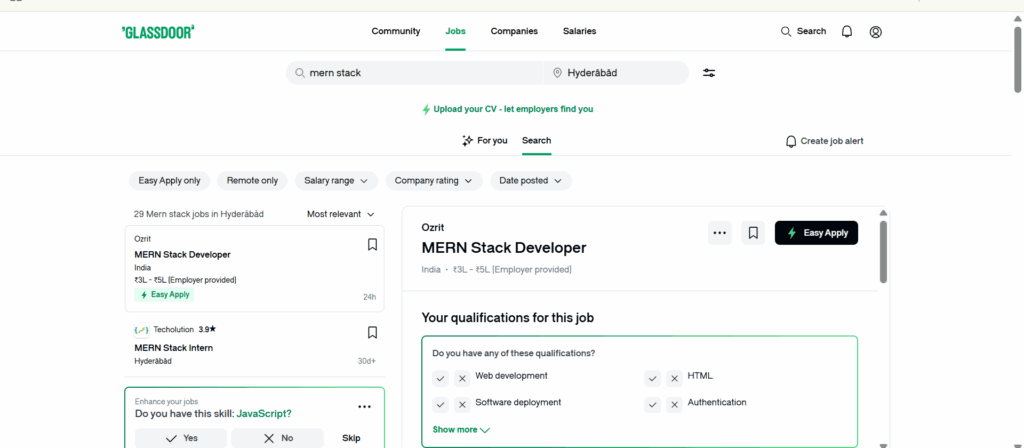Open the notifications bell icon
This screenshot has height=448, width=1024.
pos(847,32)
